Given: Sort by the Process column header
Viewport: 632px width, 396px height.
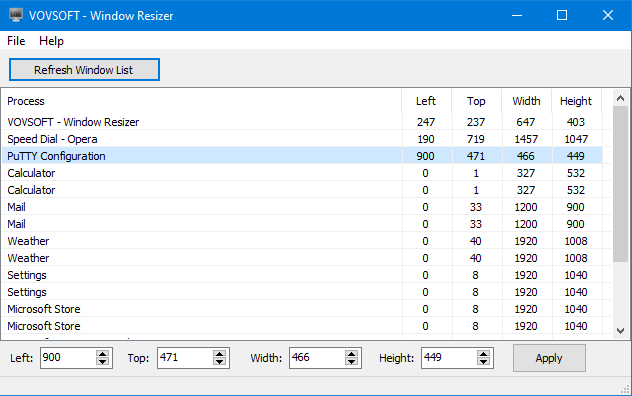Looking at the screenshot, I should point(202,101).
